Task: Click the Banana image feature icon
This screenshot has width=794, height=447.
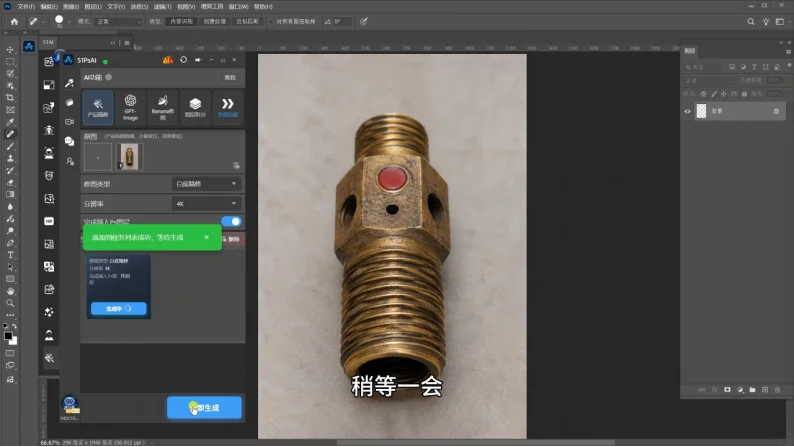Action: 163,107
